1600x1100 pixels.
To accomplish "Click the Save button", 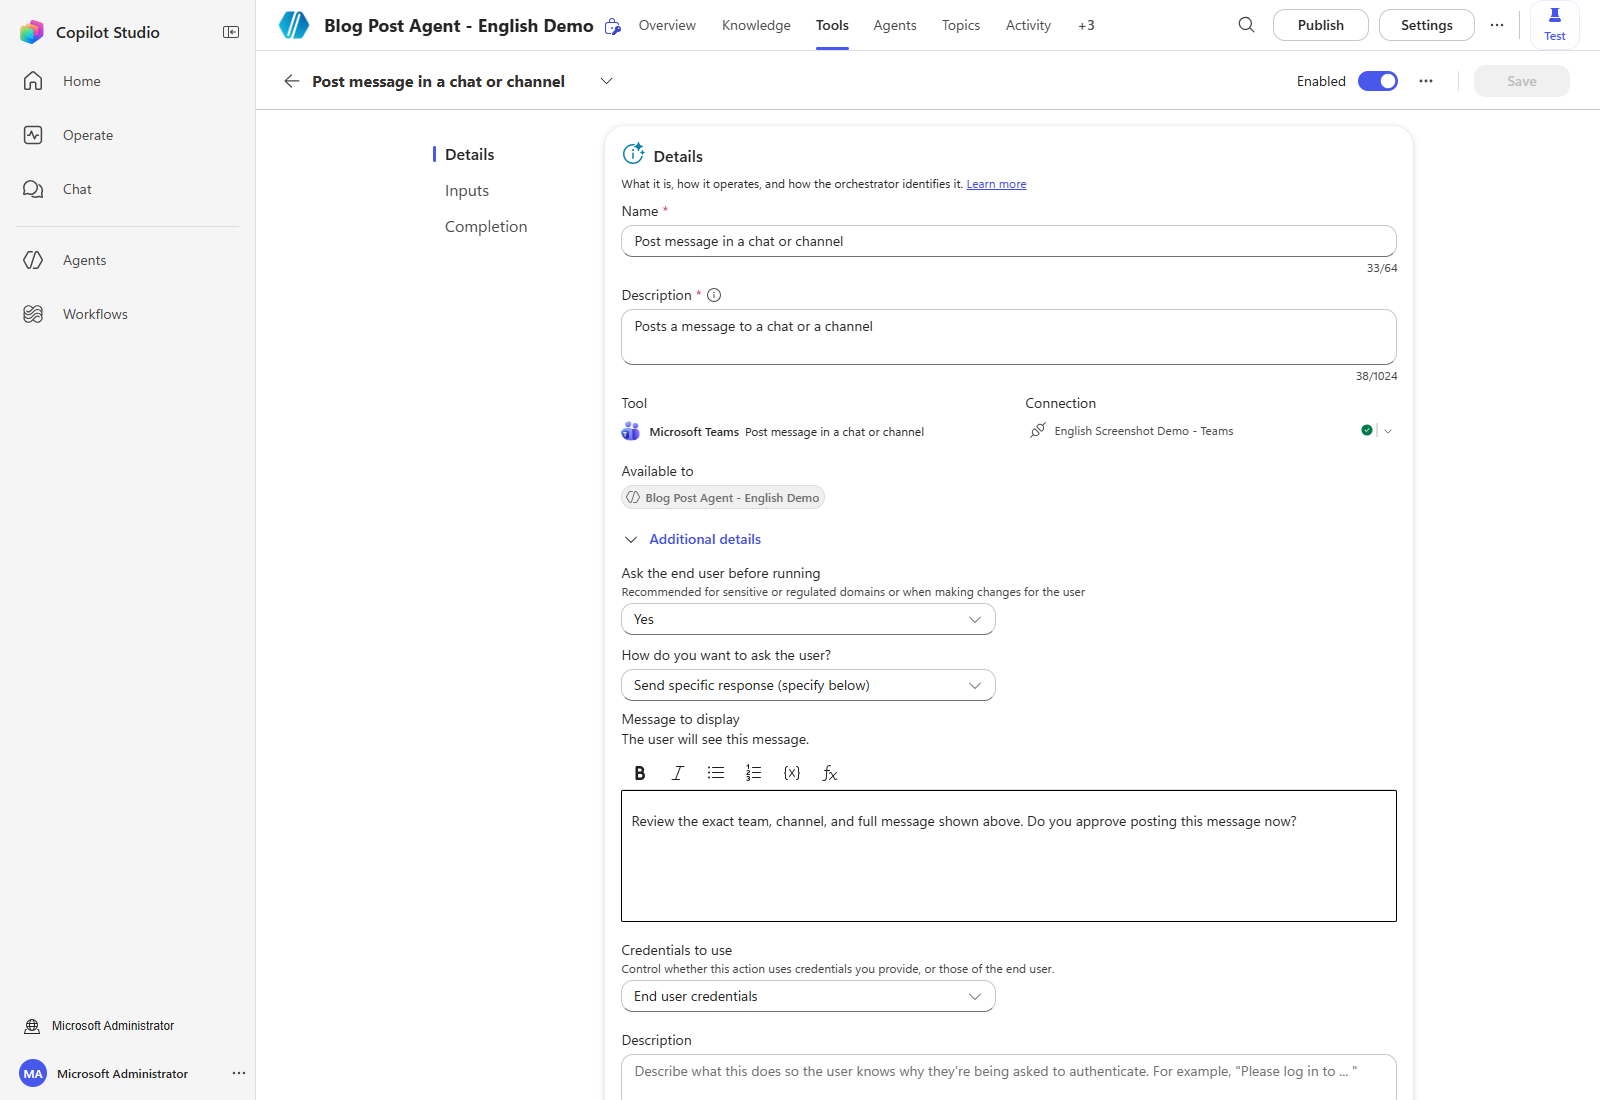I will (x=1521, y=81).
